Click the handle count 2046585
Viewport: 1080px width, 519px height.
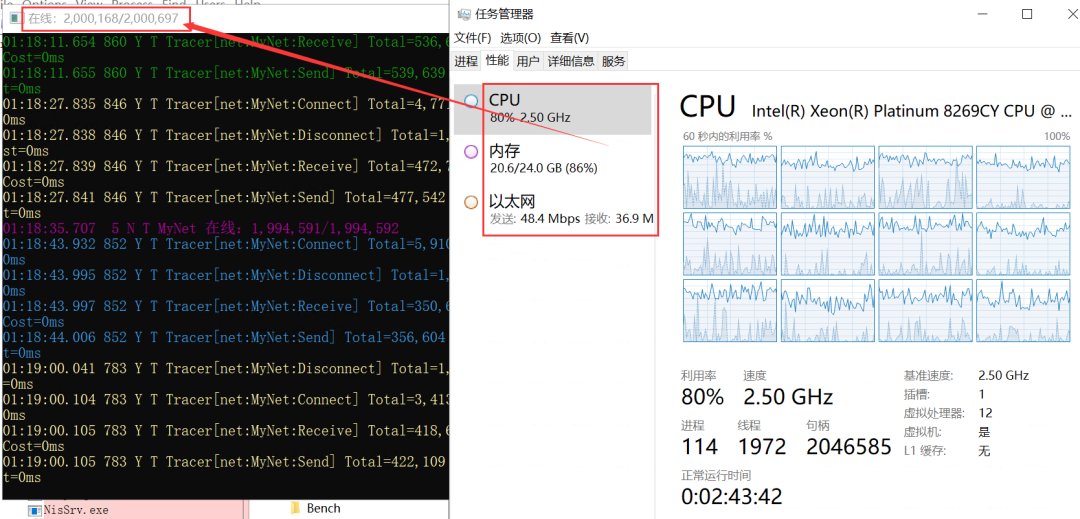[x=849, y=447]
